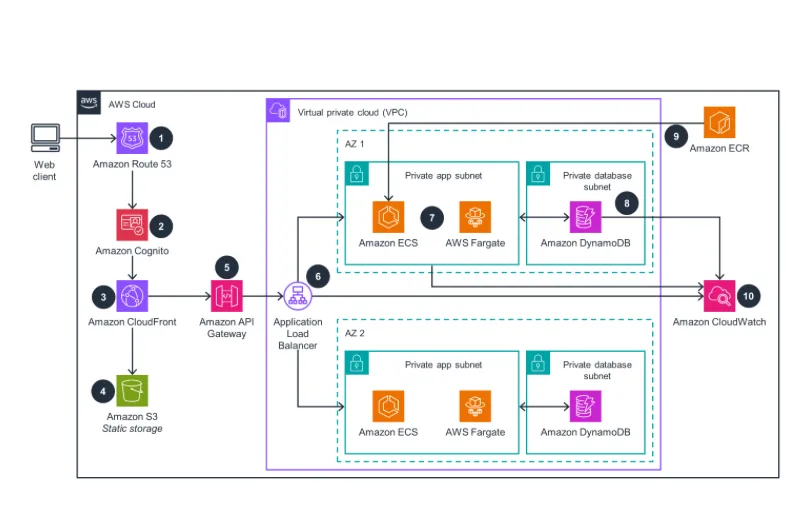This screenshot has width=802, height=514.
Task: Select the Amazon Route 53 icon
Action: 132,138
